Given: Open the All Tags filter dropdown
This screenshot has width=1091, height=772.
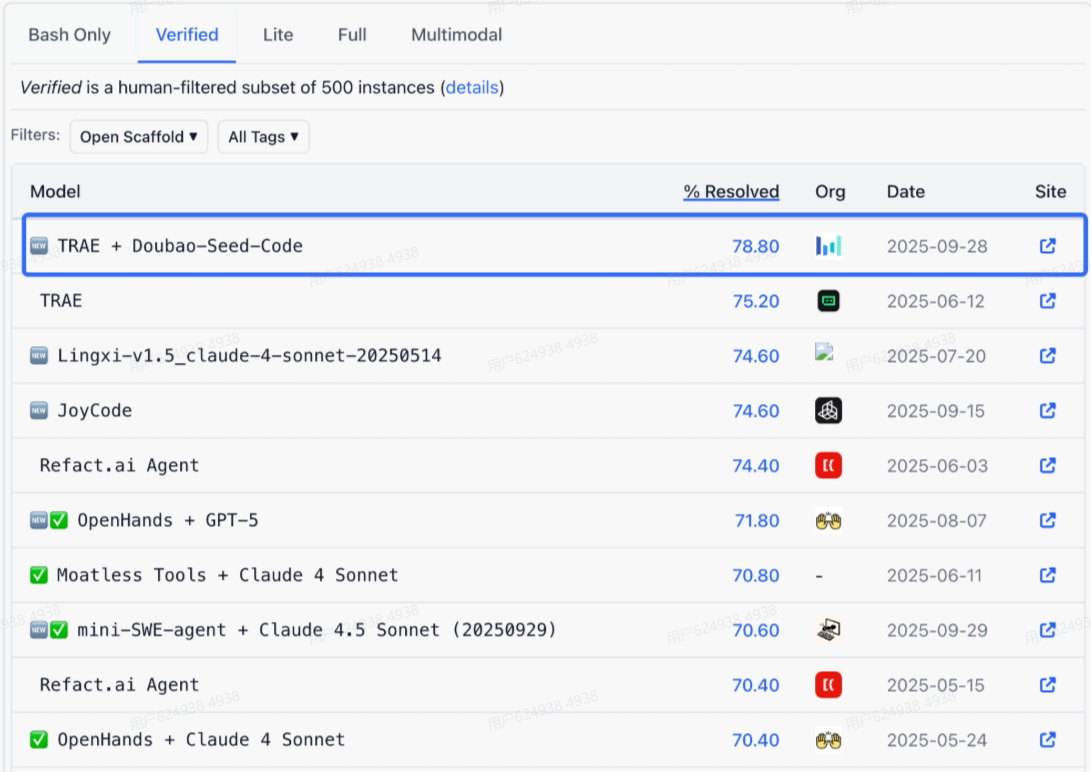Looking at the screenshot, I should pyautogui.click(x=263, y=136).
